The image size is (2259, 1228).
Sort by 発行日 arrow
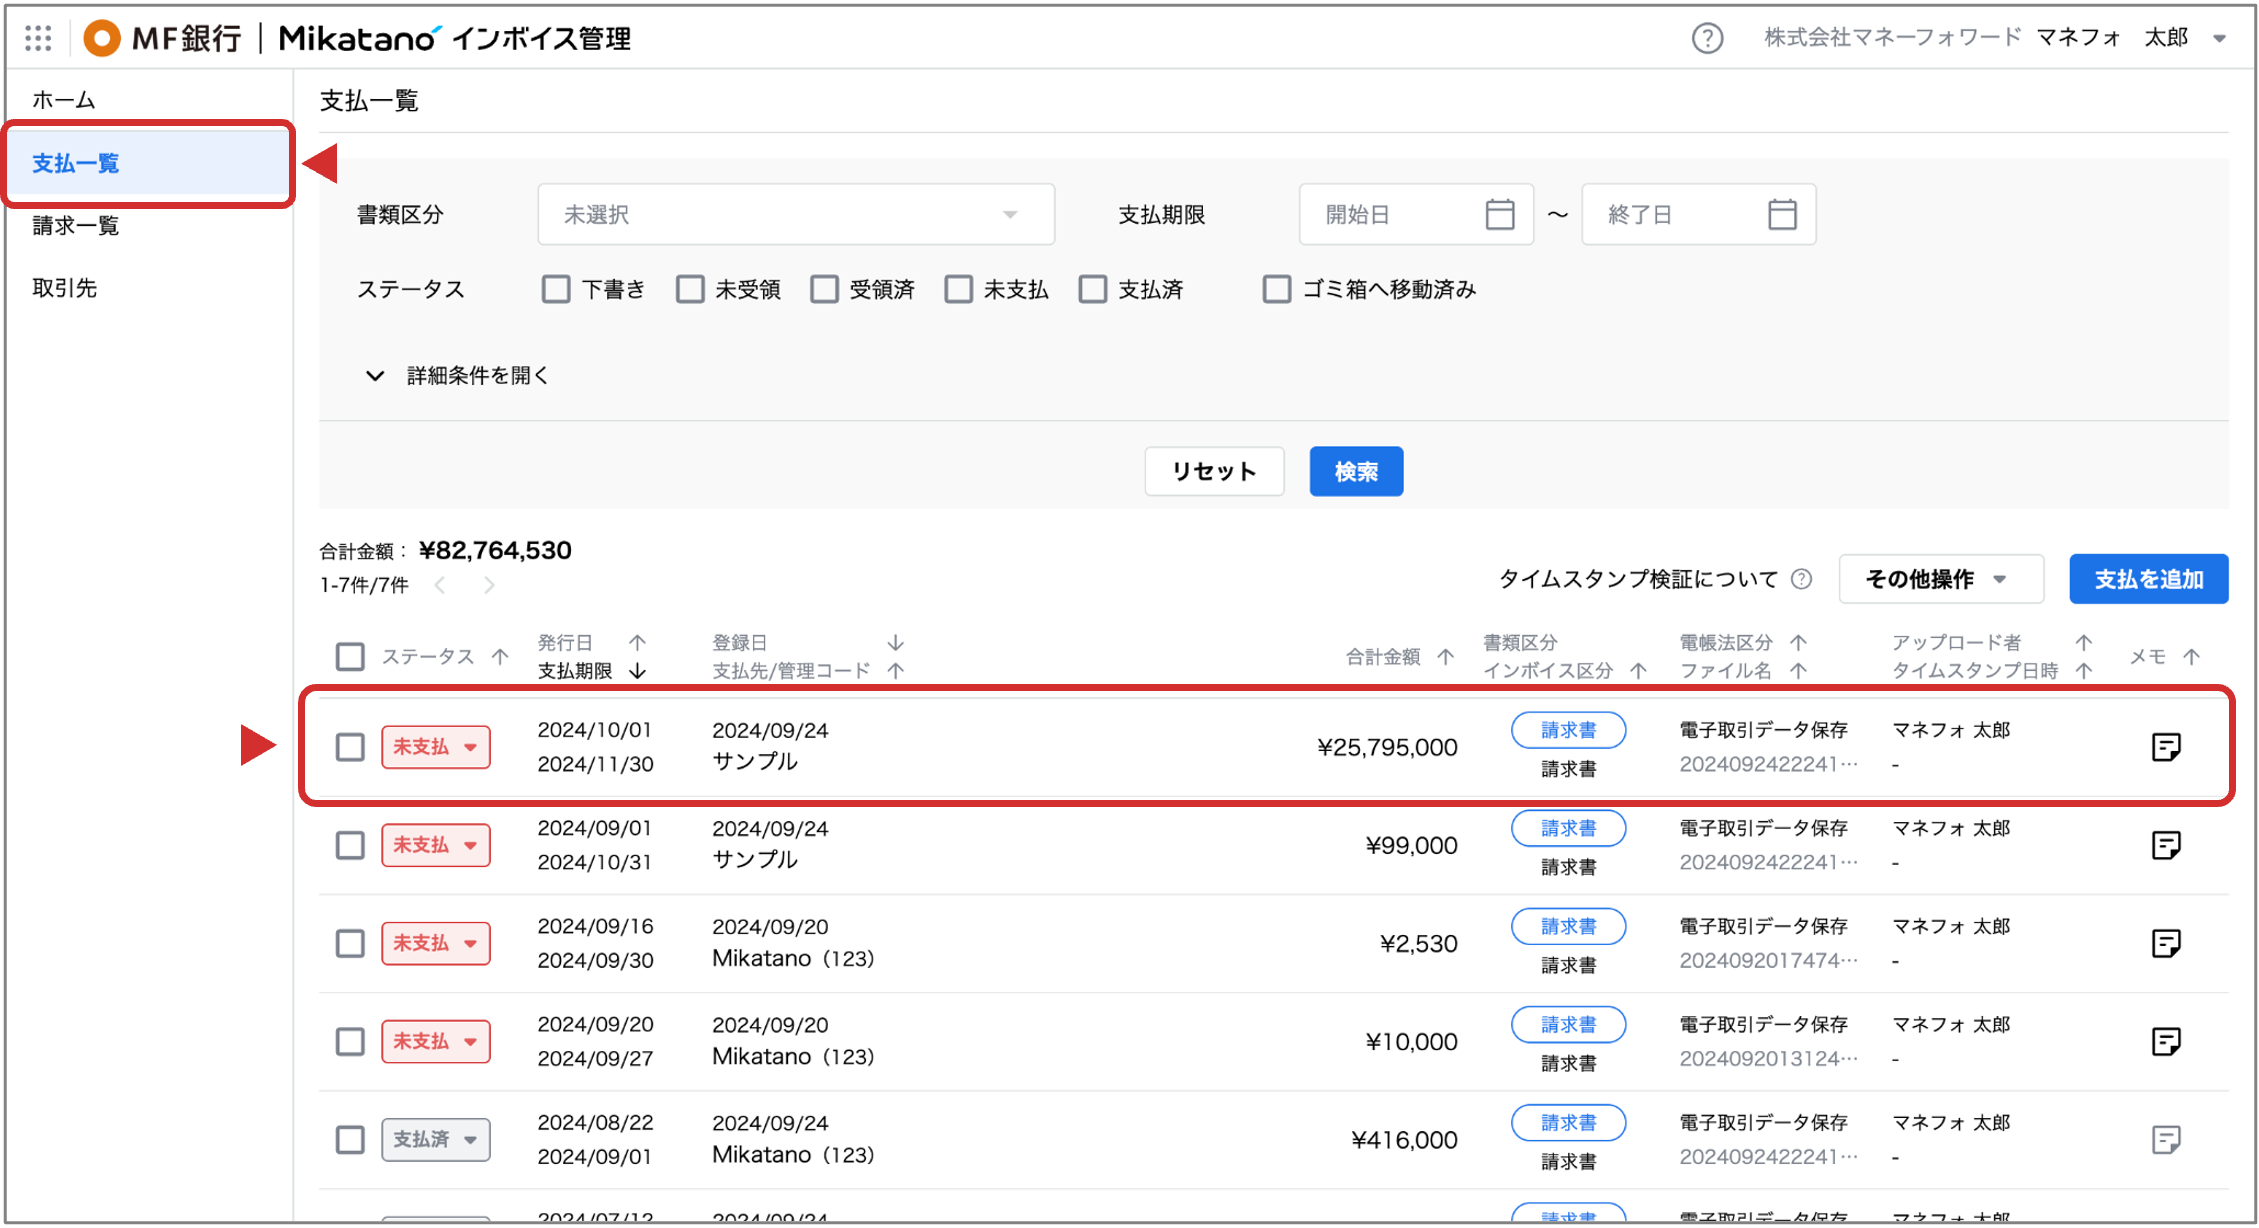[x=637, y=642]
